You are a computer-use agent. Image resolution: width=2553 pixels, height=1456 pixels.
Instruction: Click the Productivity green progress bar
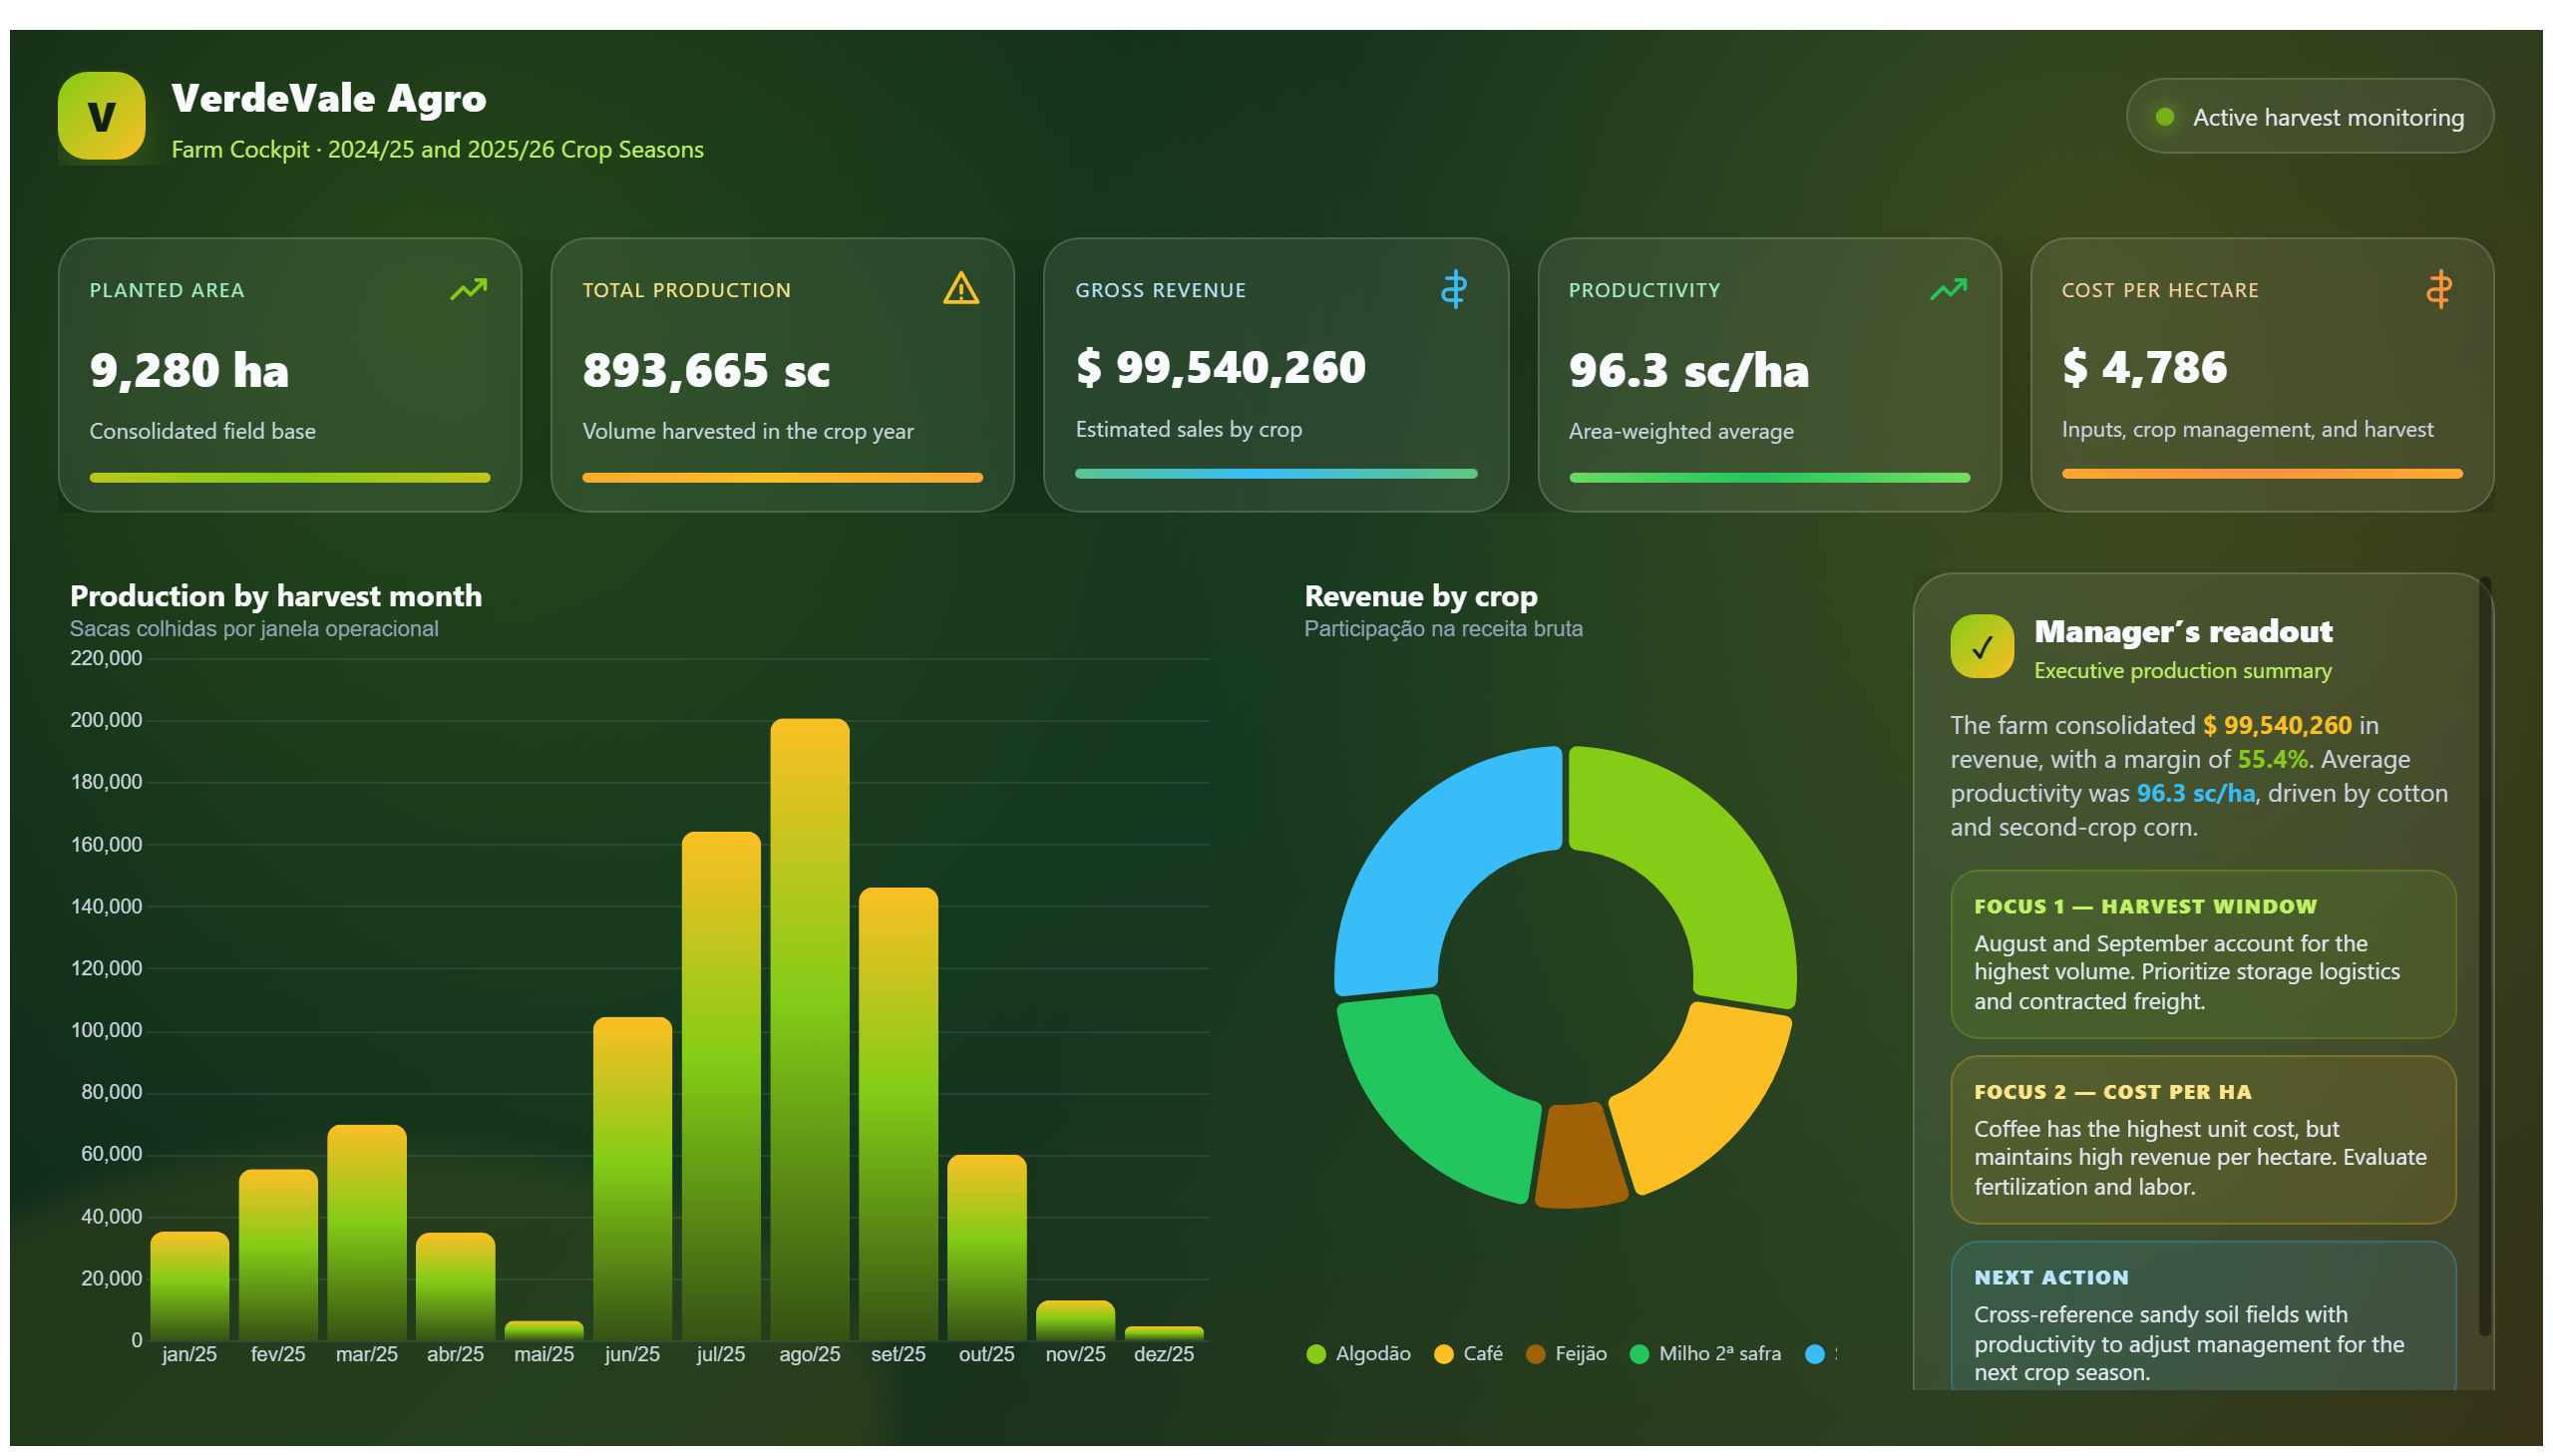pyautogui.click(x=1769, y=478)
